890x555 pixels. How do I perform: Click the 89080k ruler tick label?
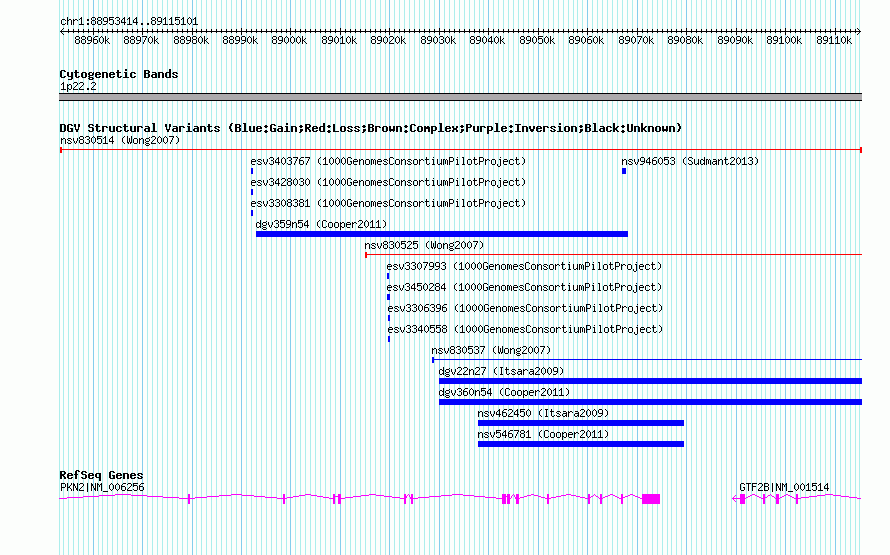[x=685, y=40]
